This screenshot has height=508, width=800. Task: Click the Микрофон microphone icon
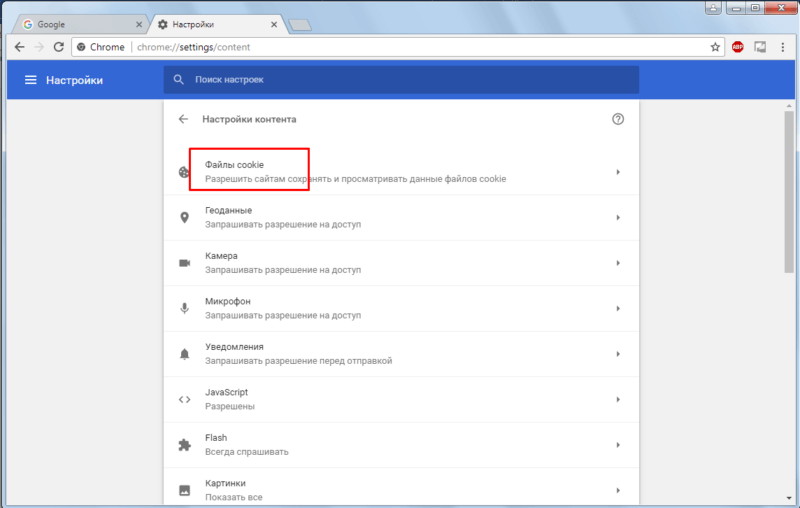(184, 308)
